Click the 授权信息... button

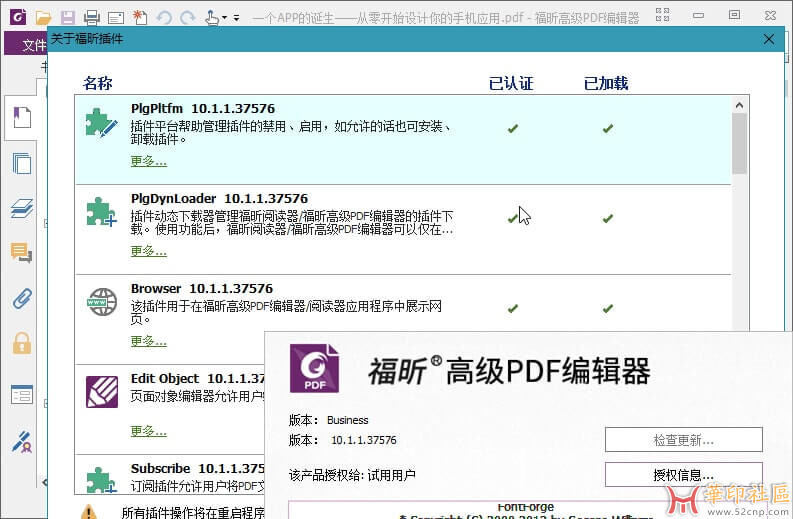point(684,474)
